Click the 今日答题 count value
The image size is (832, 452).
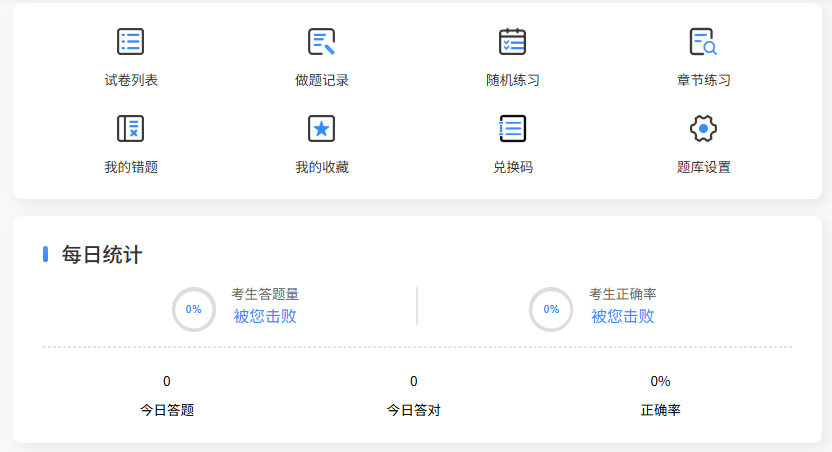(x=167, y=381)
